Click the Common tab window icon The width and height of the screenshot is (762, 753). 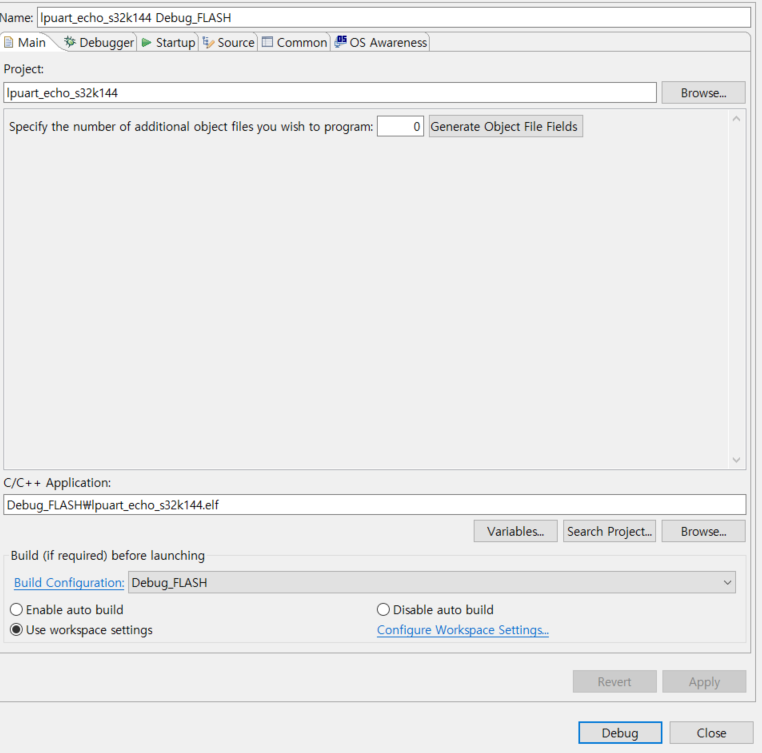coord(267,42)
